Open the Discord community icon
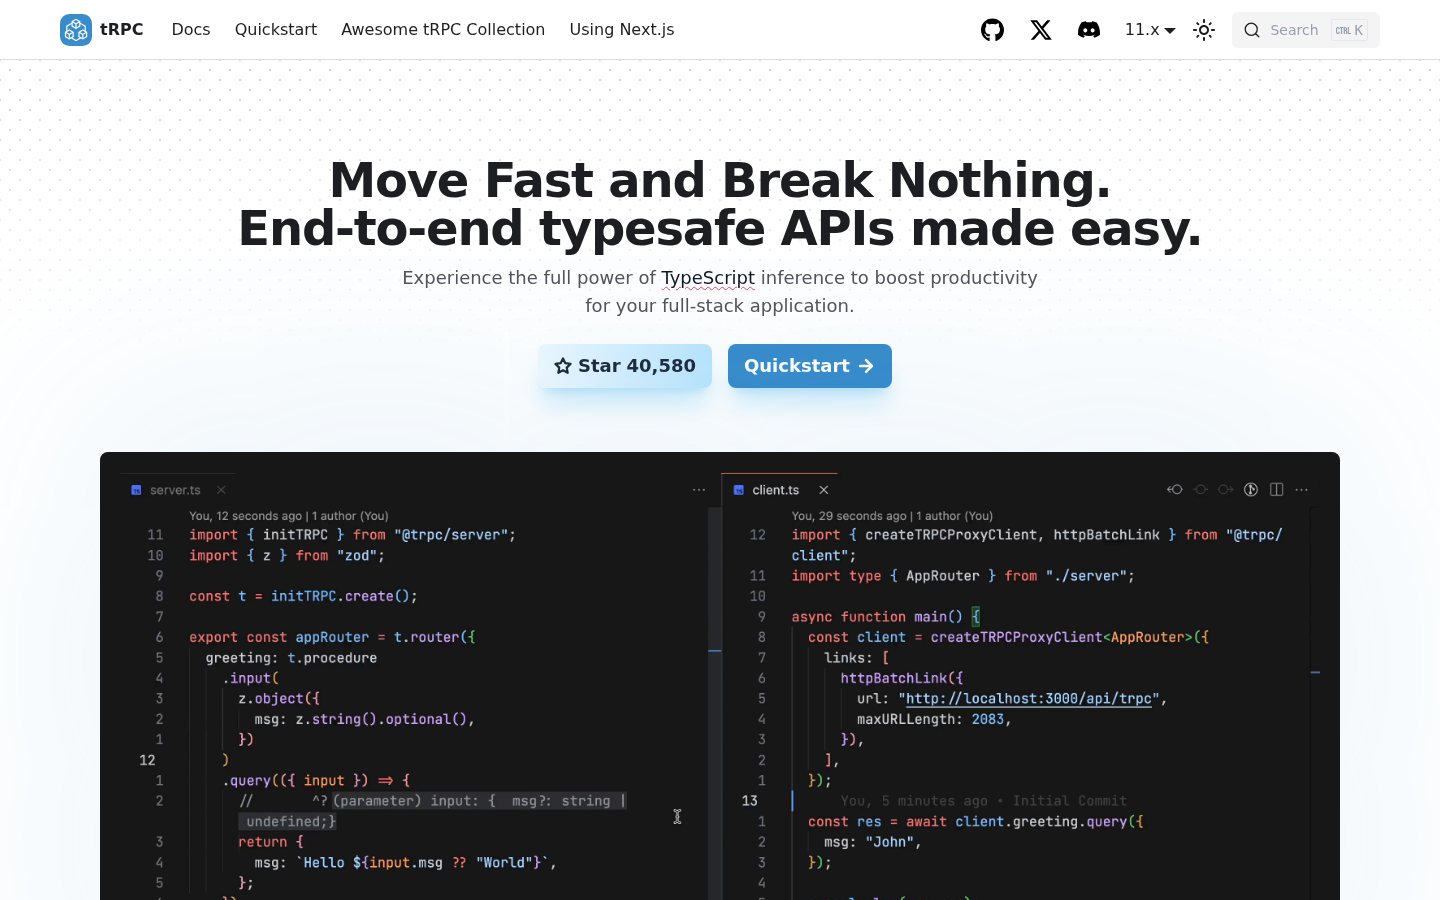The height and width of the screenshot is (900, 1440). 1089,30
